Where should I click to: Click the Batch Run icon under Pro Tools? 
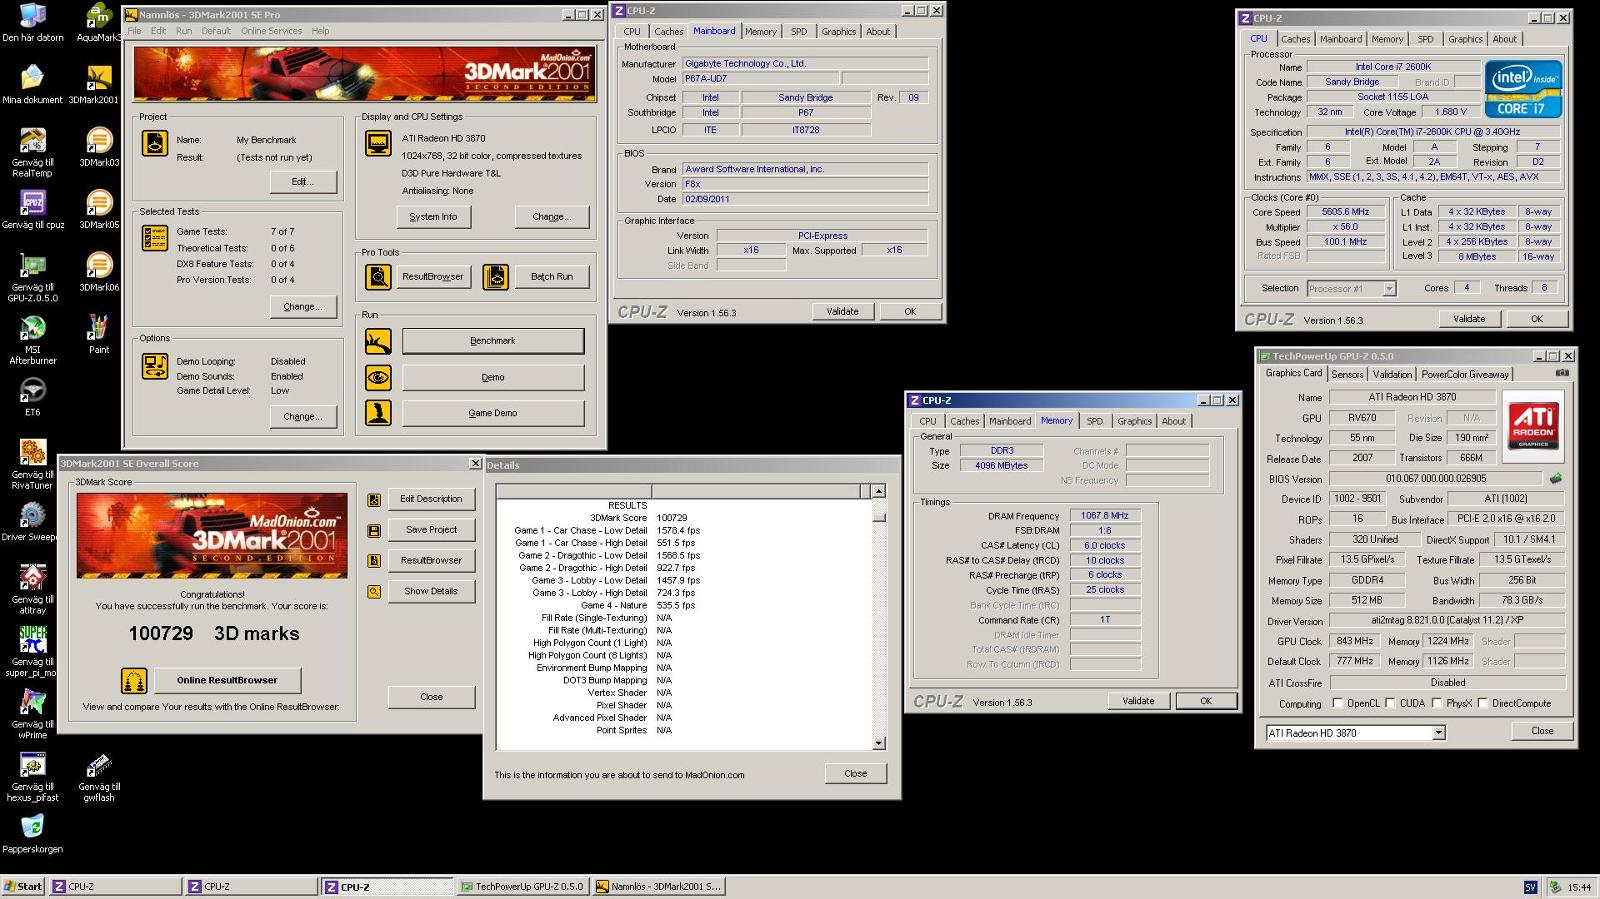495,277
